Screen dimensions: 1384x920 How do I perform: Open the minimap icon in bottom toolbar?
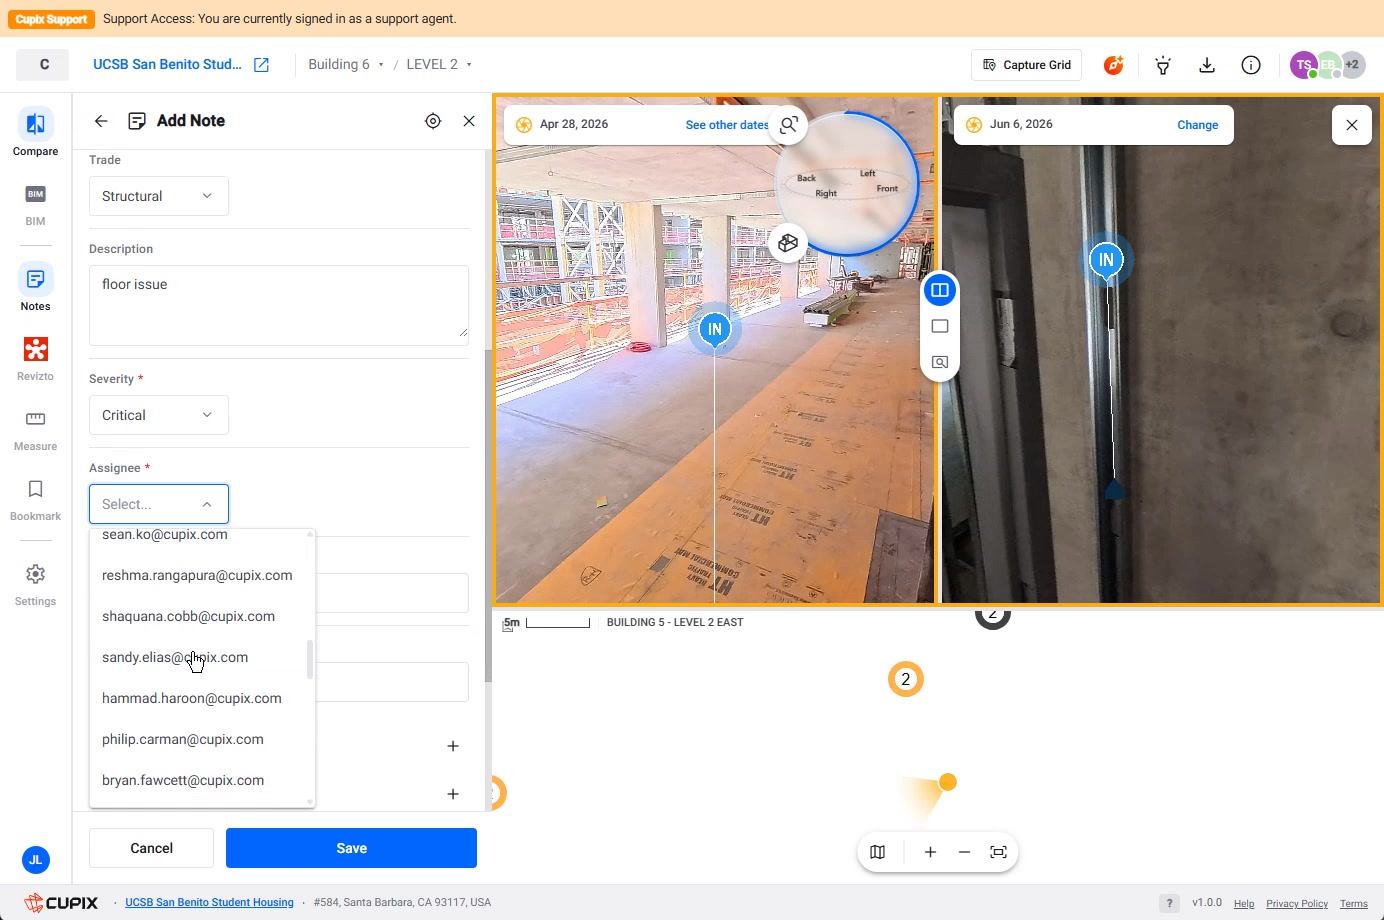click(x=878, y=852)
